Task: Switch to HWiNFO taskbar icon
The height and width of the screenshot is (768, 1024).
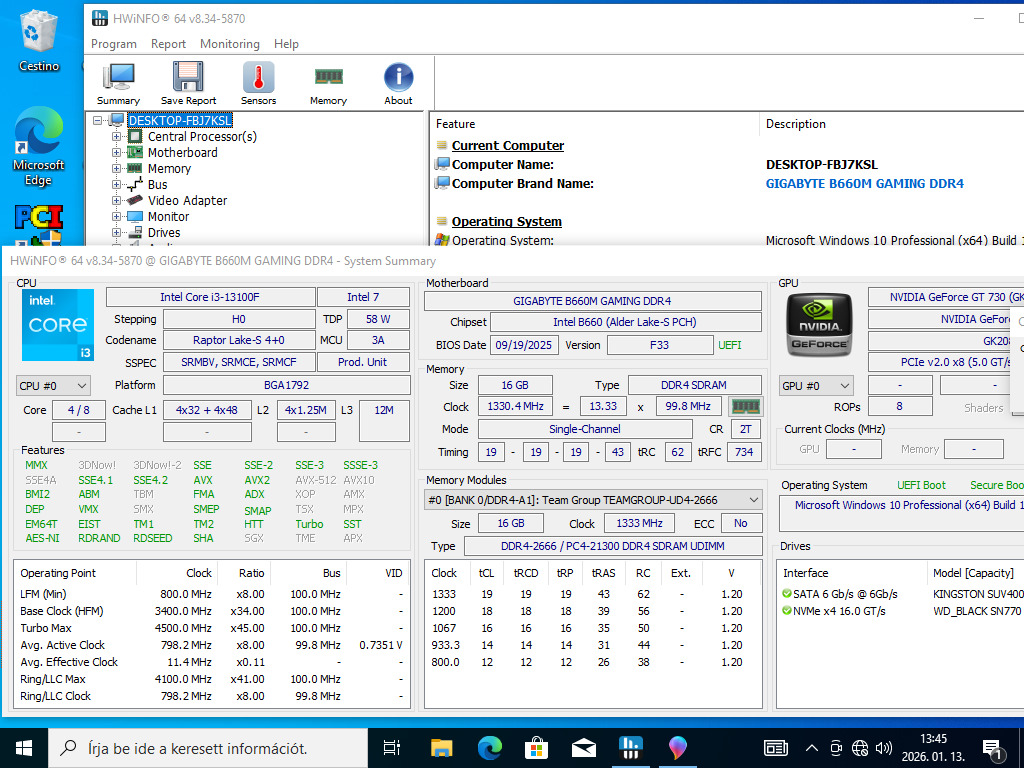Action: point(630,748)
